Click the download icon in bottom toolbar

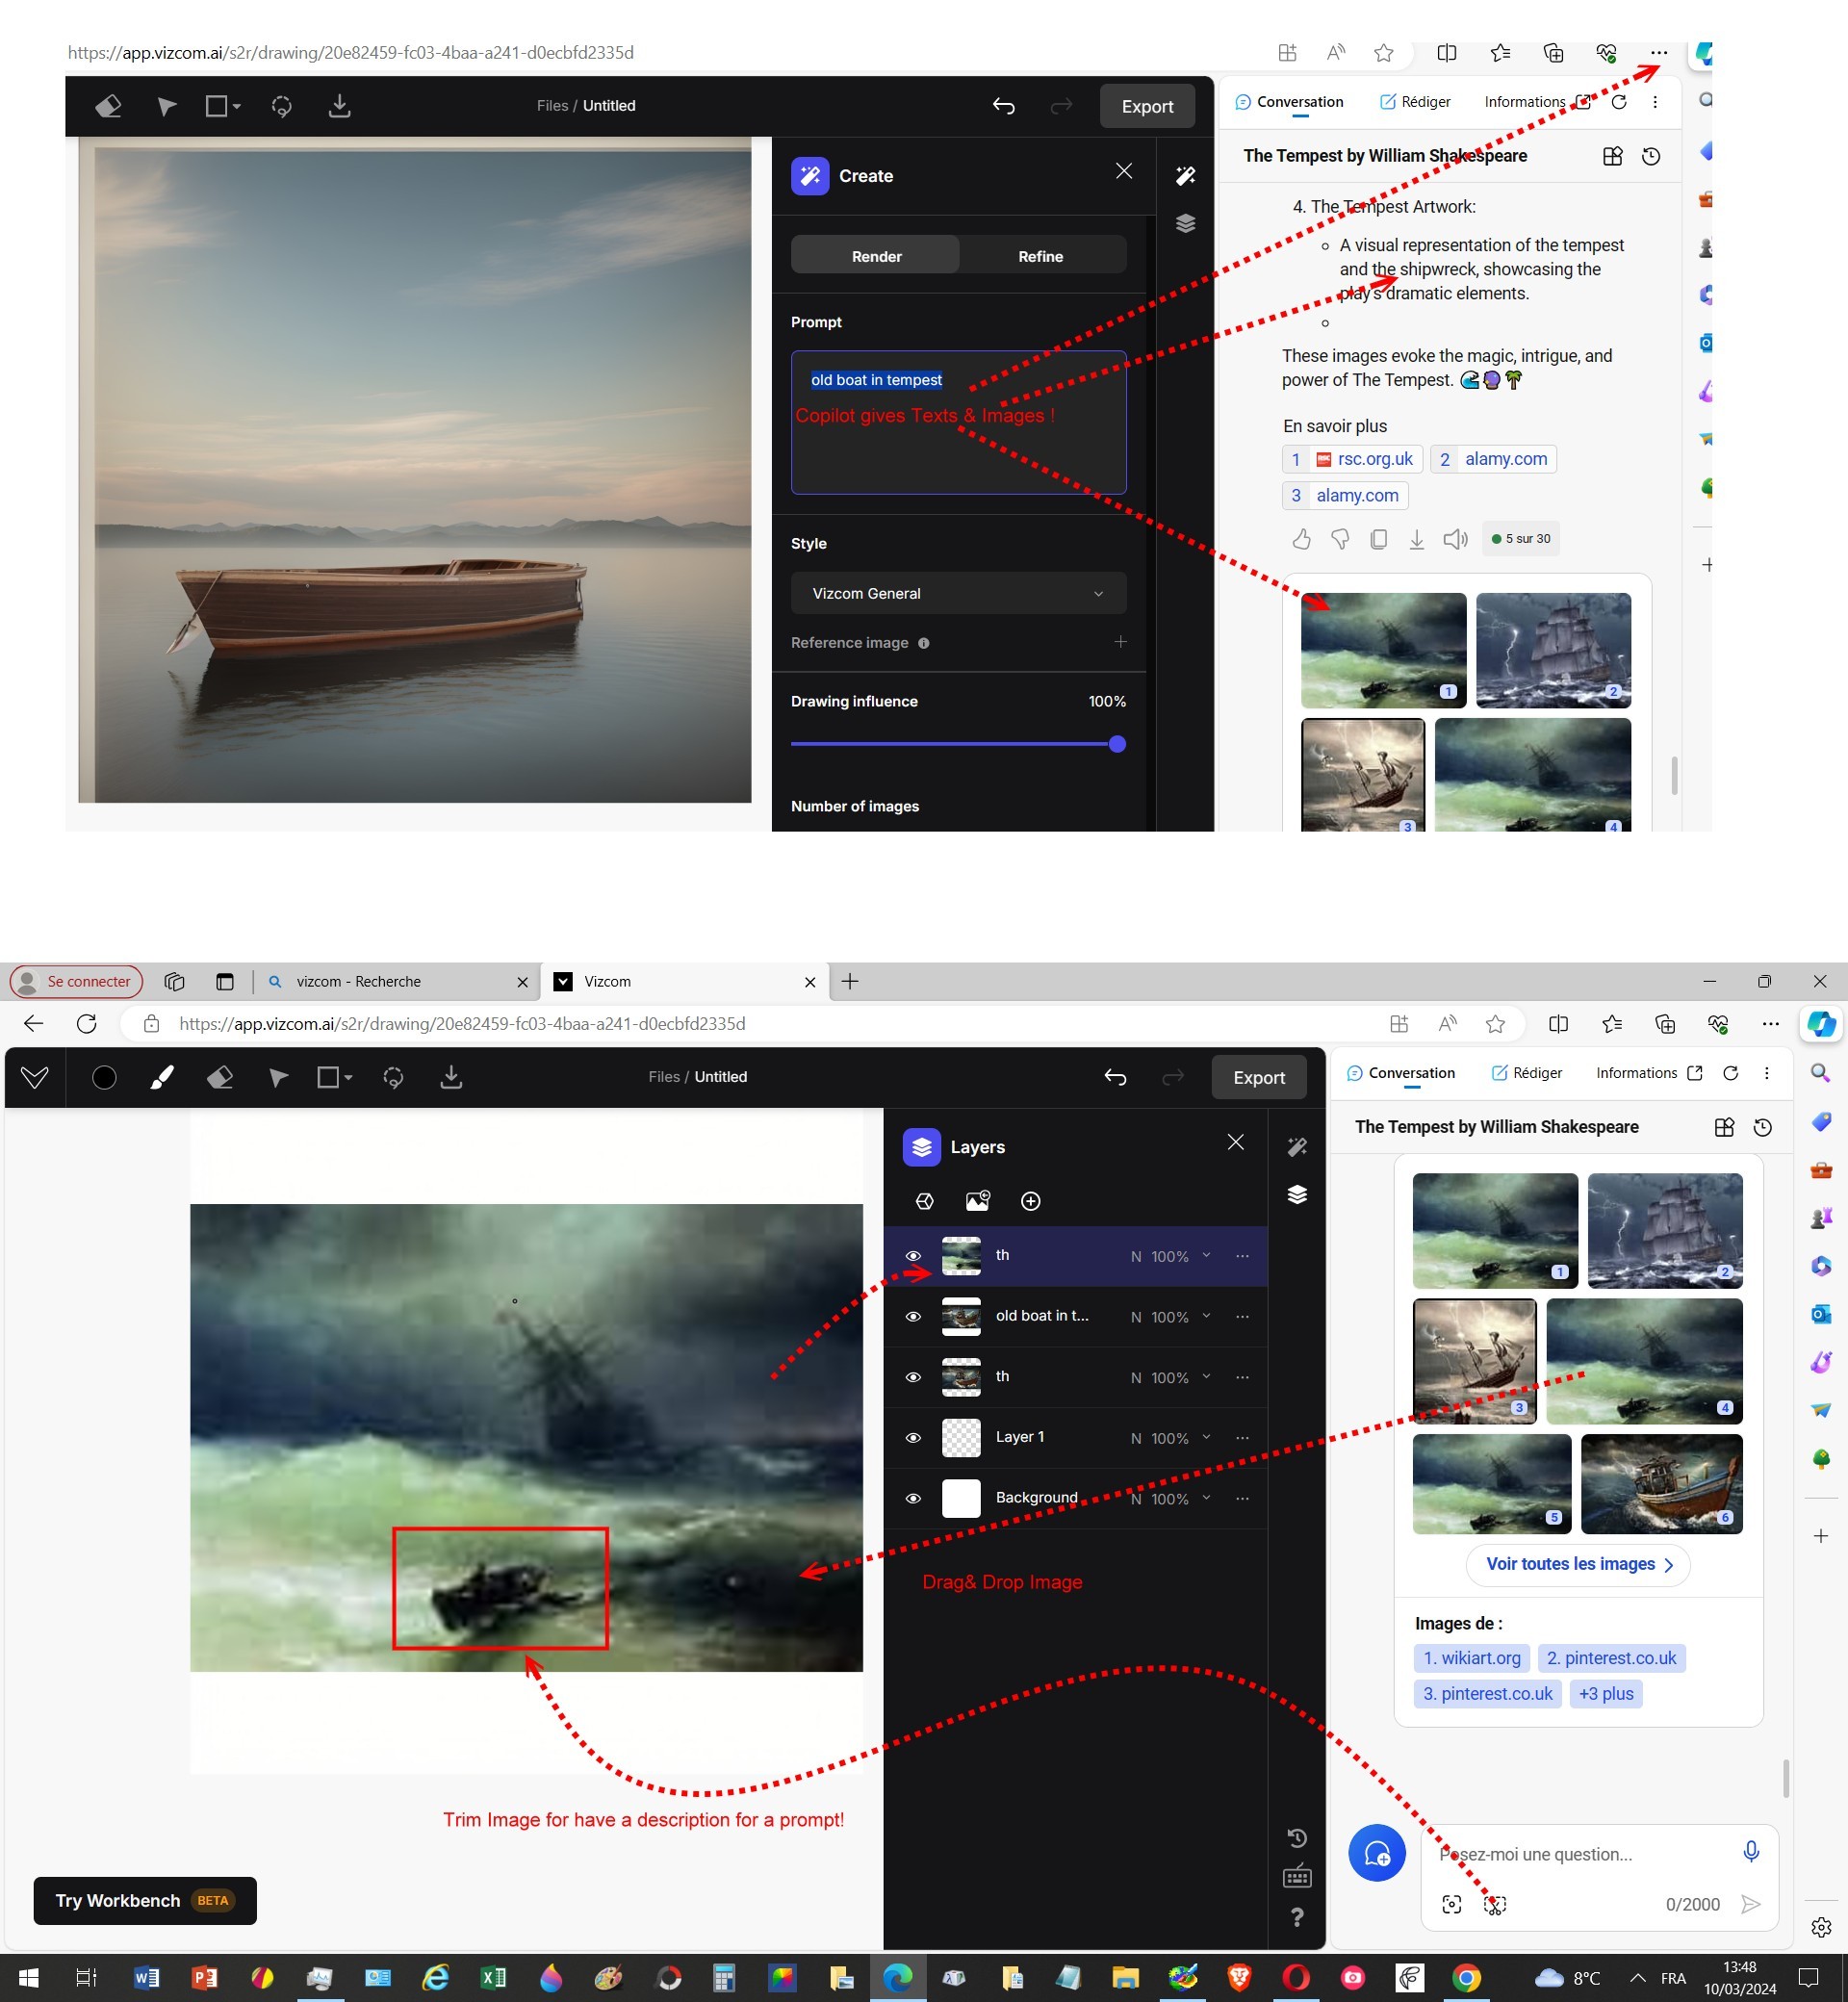point(451,1077)
